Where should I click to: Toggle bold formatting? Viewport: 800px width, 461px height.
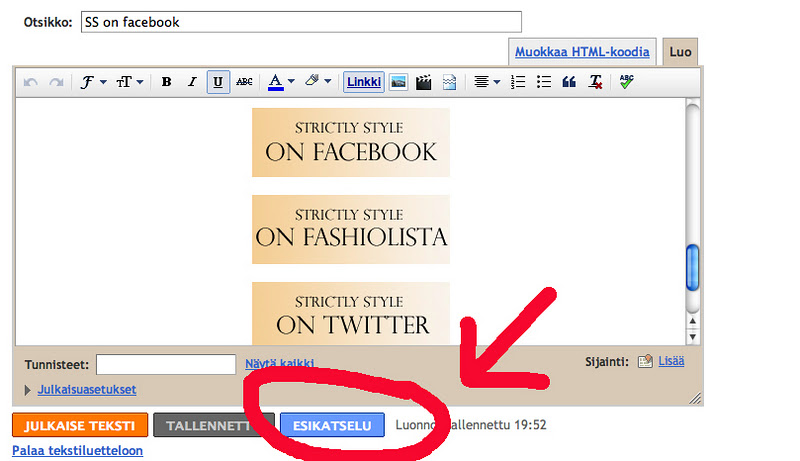click(166, 82)
